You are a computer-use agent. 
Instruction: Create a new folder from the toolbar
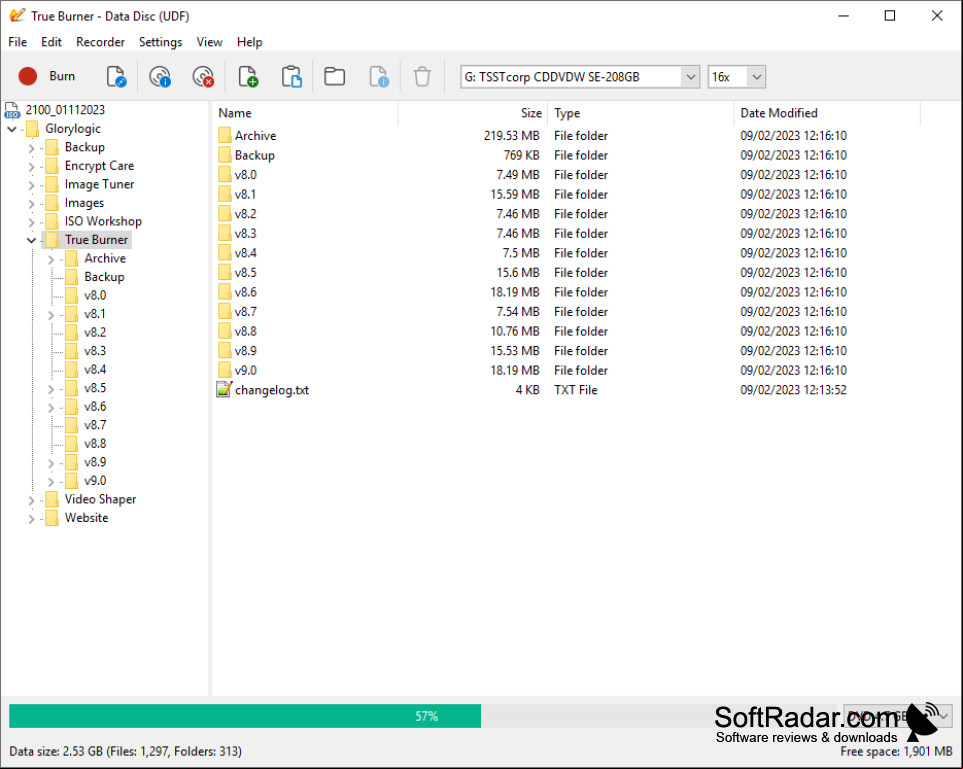335,76
